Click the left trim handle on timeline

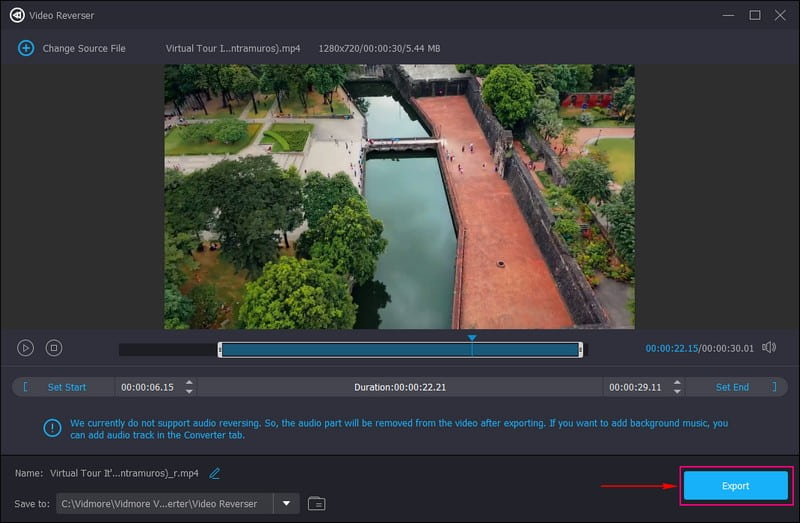coord(220,349)
